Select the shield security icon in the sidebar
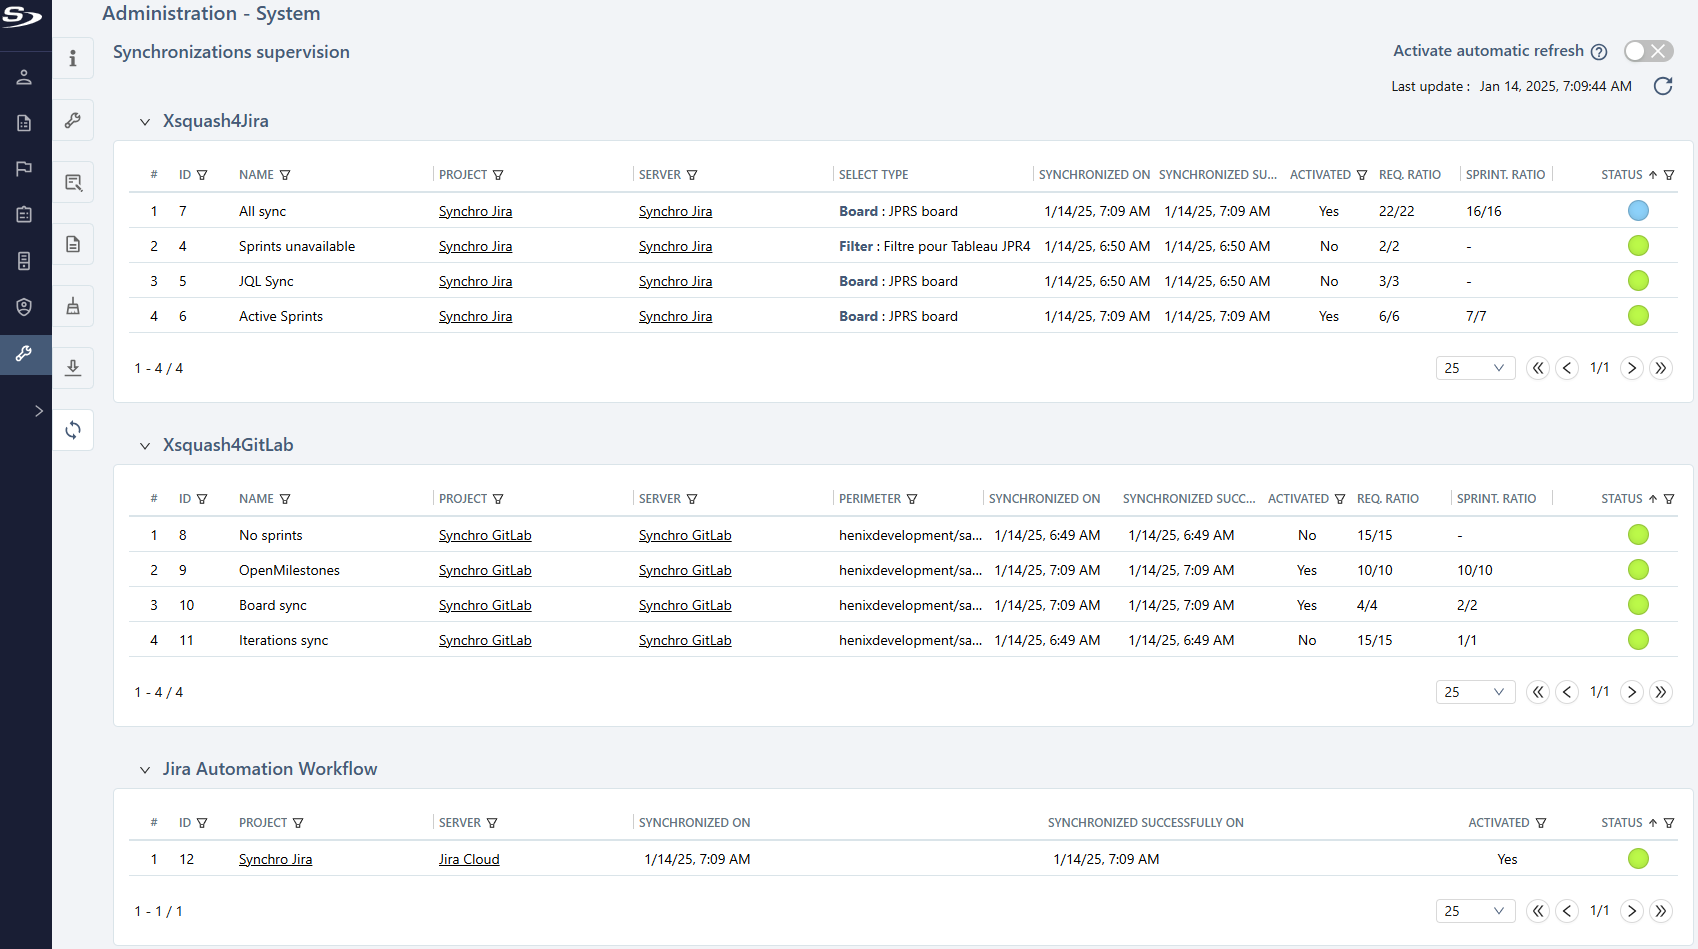Viewport: 1698px width, 949px height. 24,307
